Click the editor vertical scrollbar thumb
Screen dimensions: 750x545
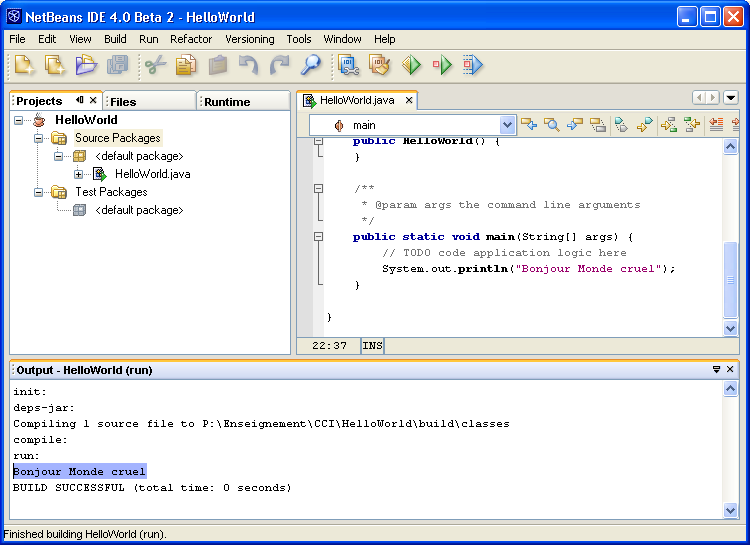click(730, 279)
